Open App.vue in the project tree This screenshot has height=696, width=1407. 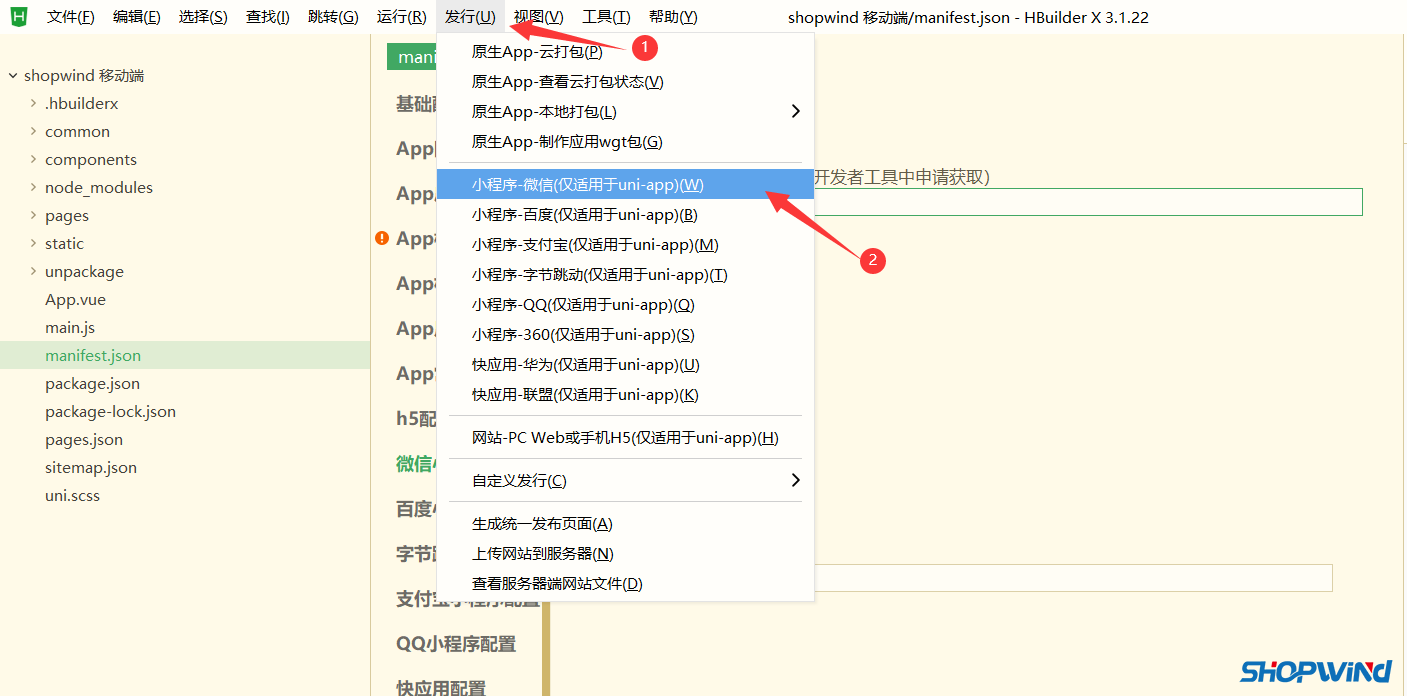[75, 300]
